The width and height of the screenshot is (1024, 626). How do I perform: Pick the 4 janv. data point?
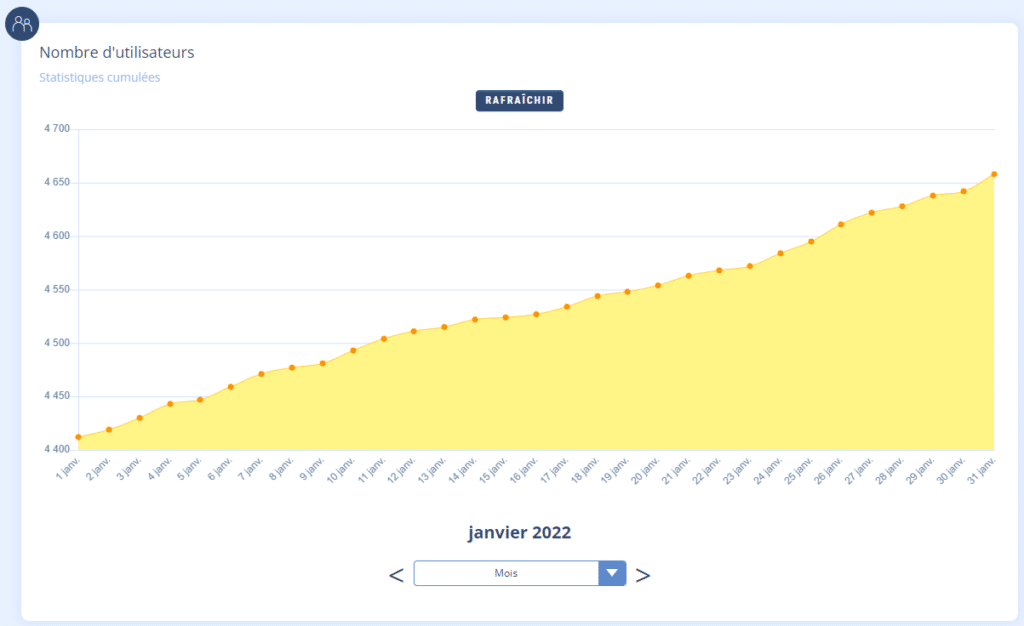(x=170, y=404)
